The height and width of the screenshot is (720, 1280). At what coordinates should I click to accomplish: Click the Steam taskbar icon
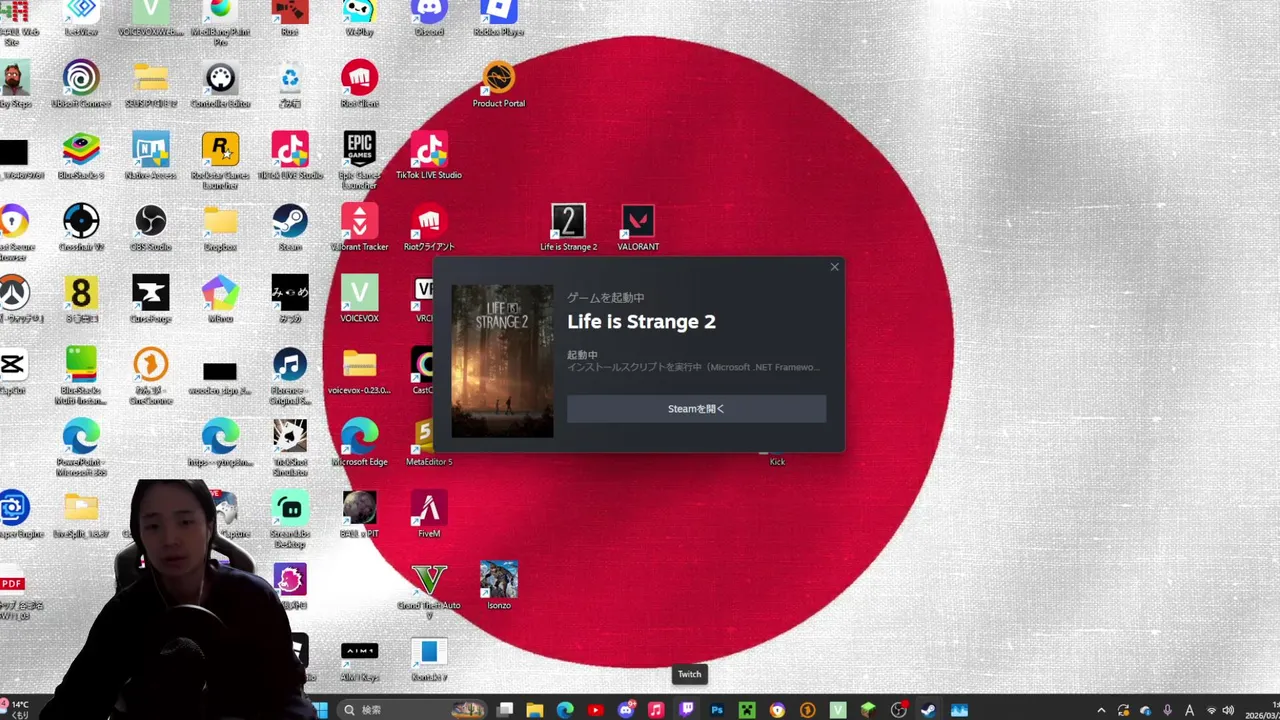pos(929,710)
